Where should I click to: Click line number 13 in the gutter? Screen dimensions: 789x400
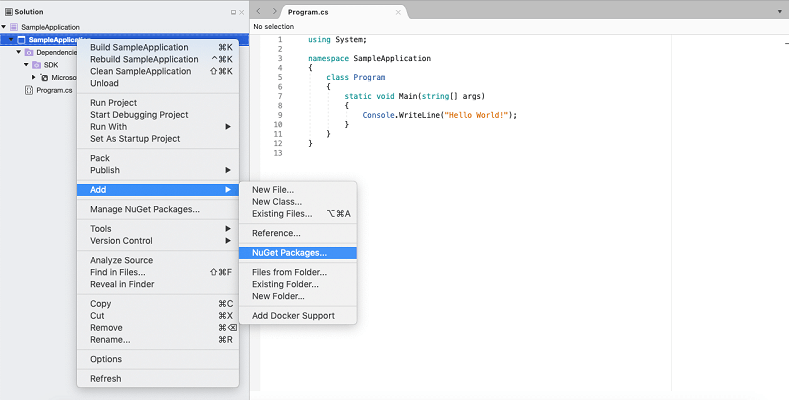(x=278, y=153)
